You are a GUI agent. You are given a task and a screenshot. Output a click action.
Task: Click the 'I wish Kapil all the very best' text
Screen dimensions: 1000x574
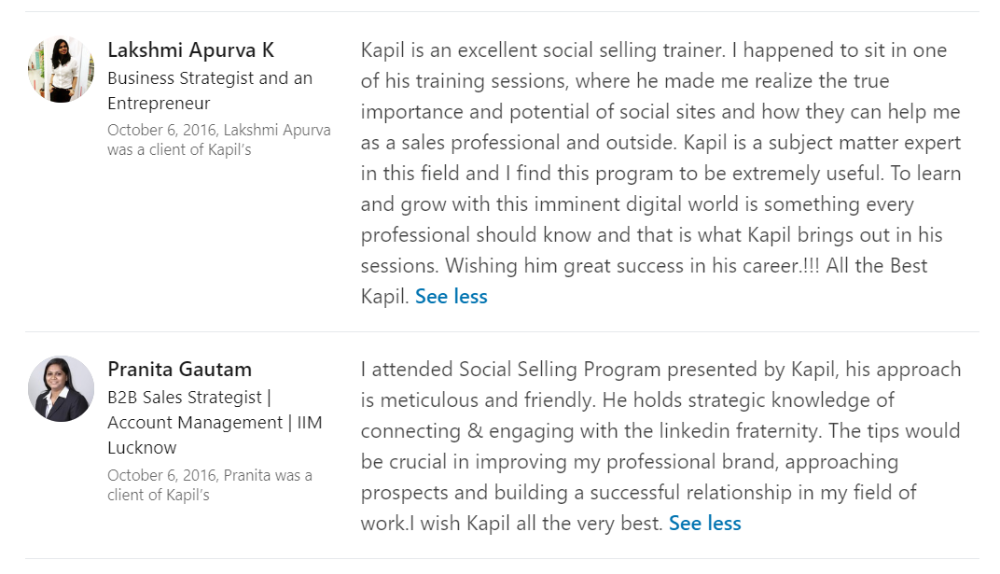point(536,524)
